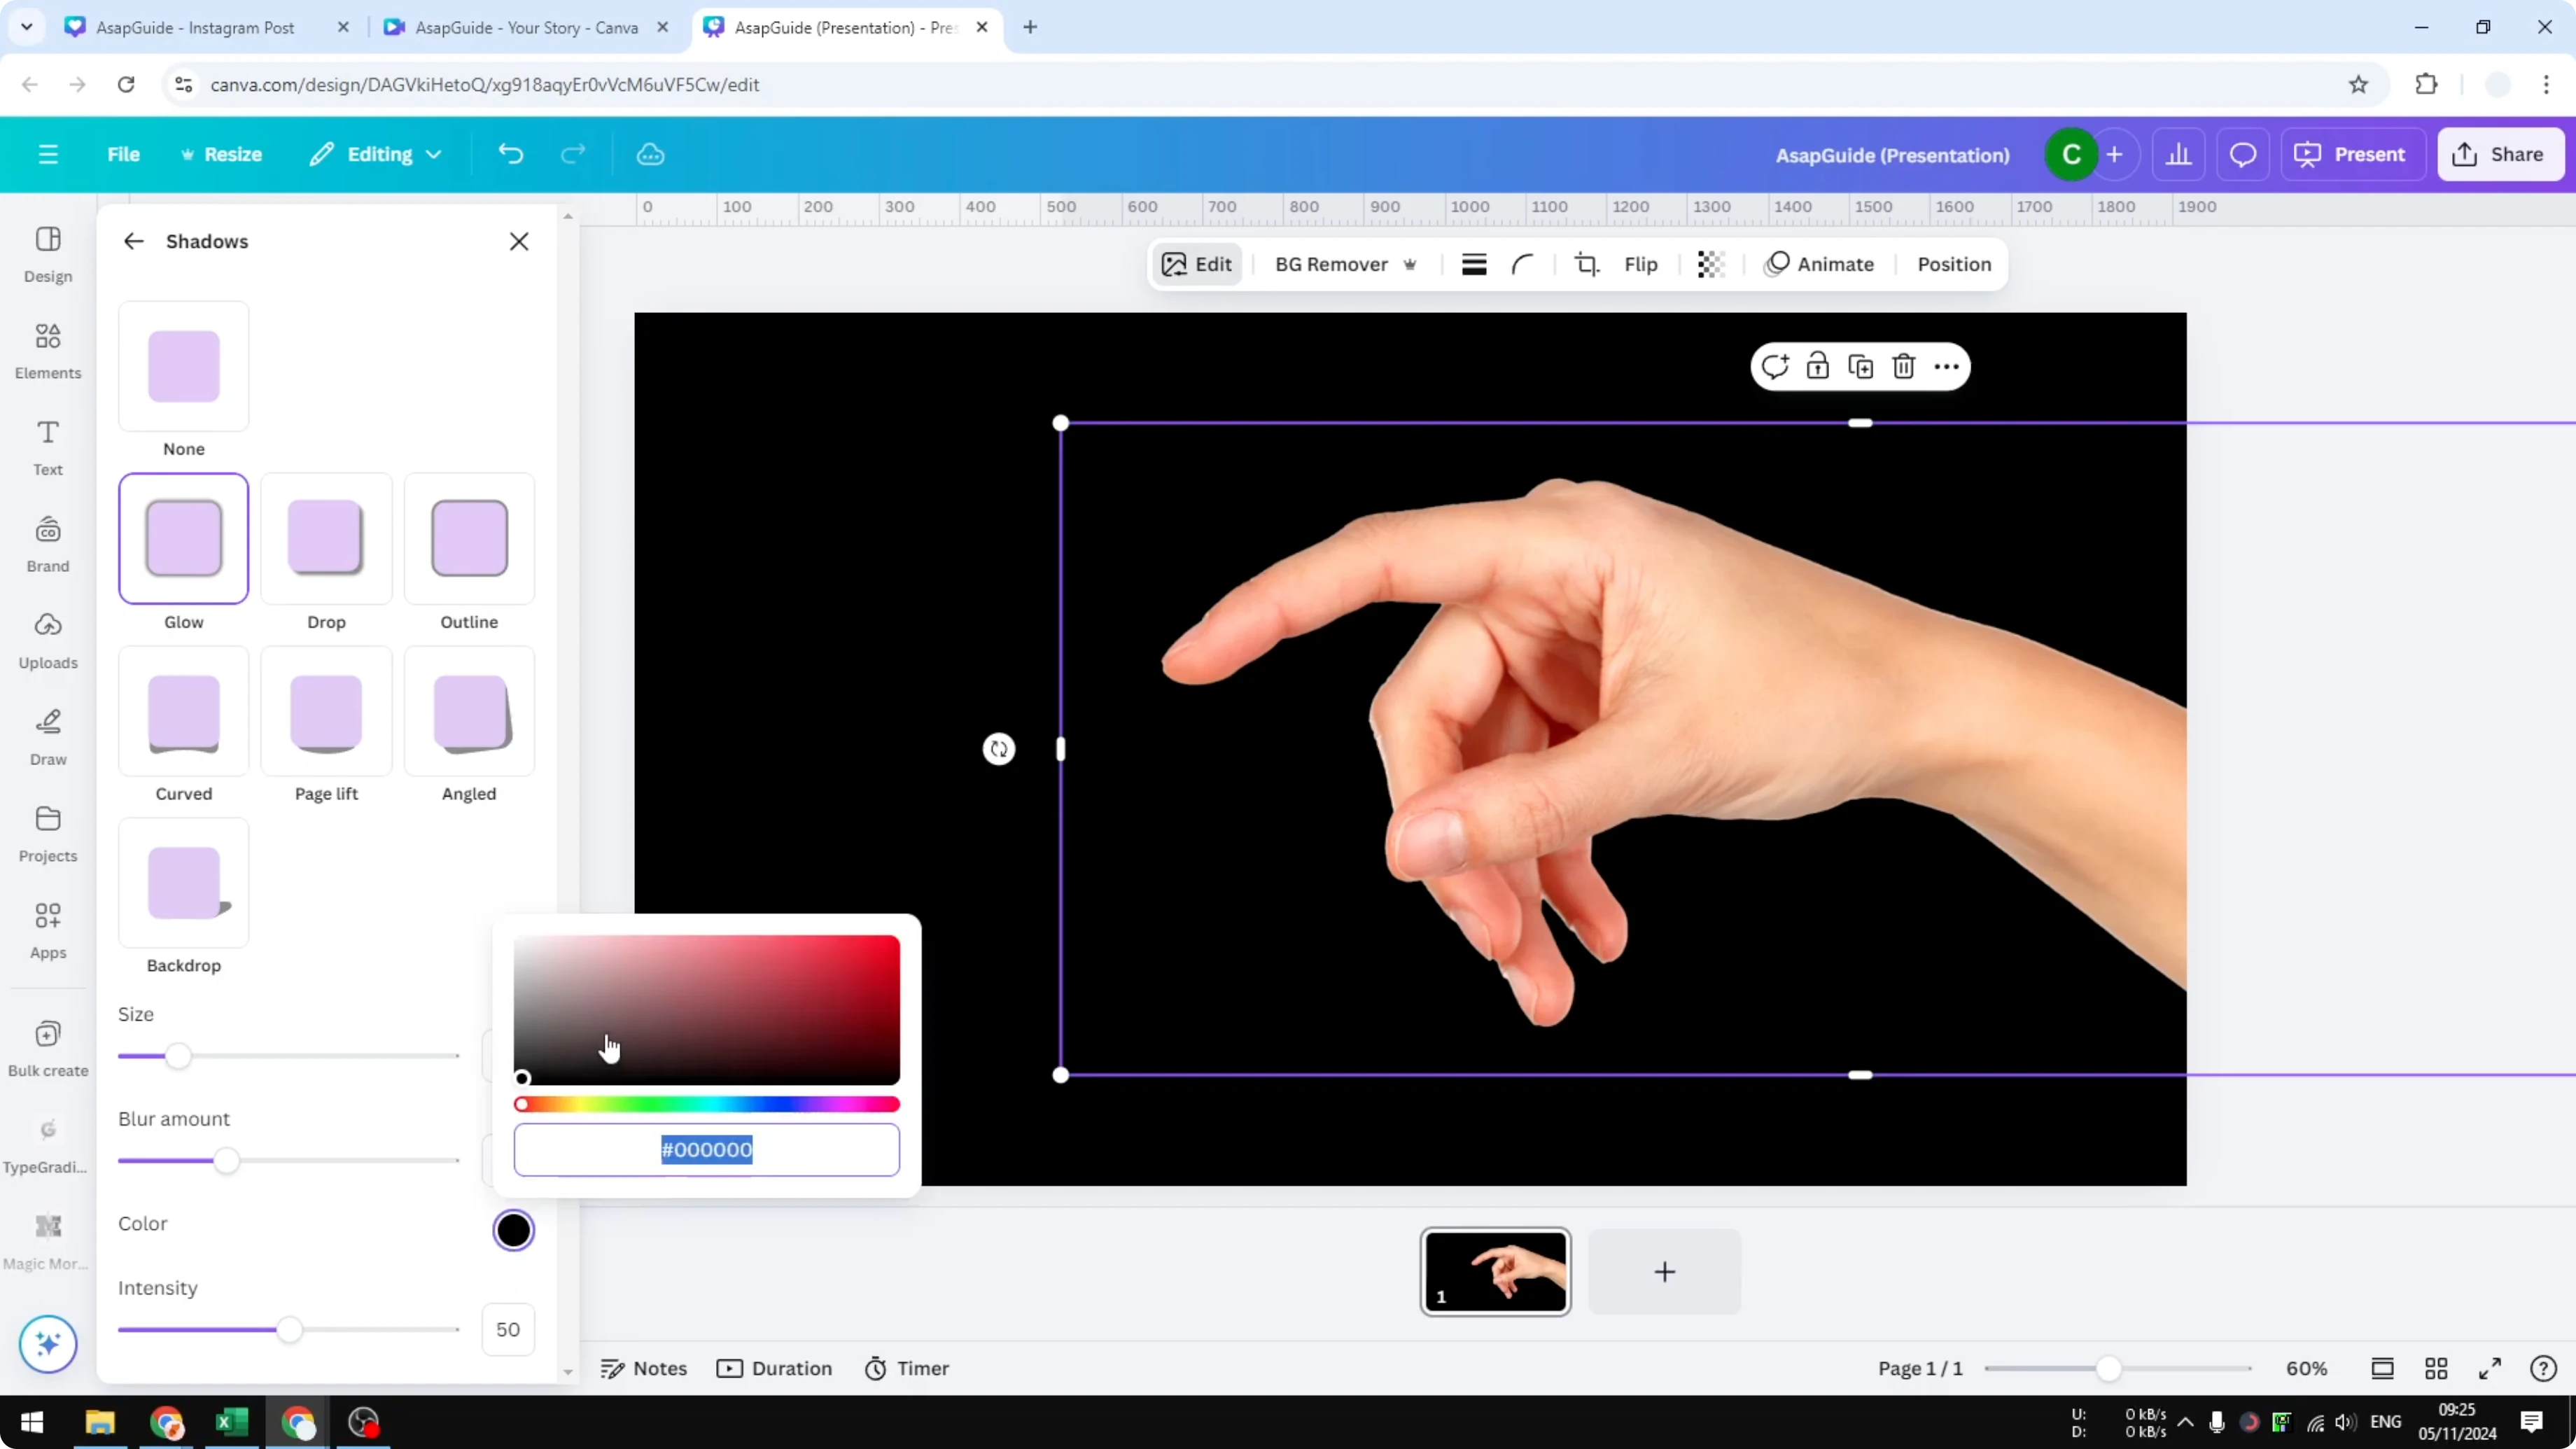
Task: Select page 1 thumbnail
Action: (x=1495, y=1271)
